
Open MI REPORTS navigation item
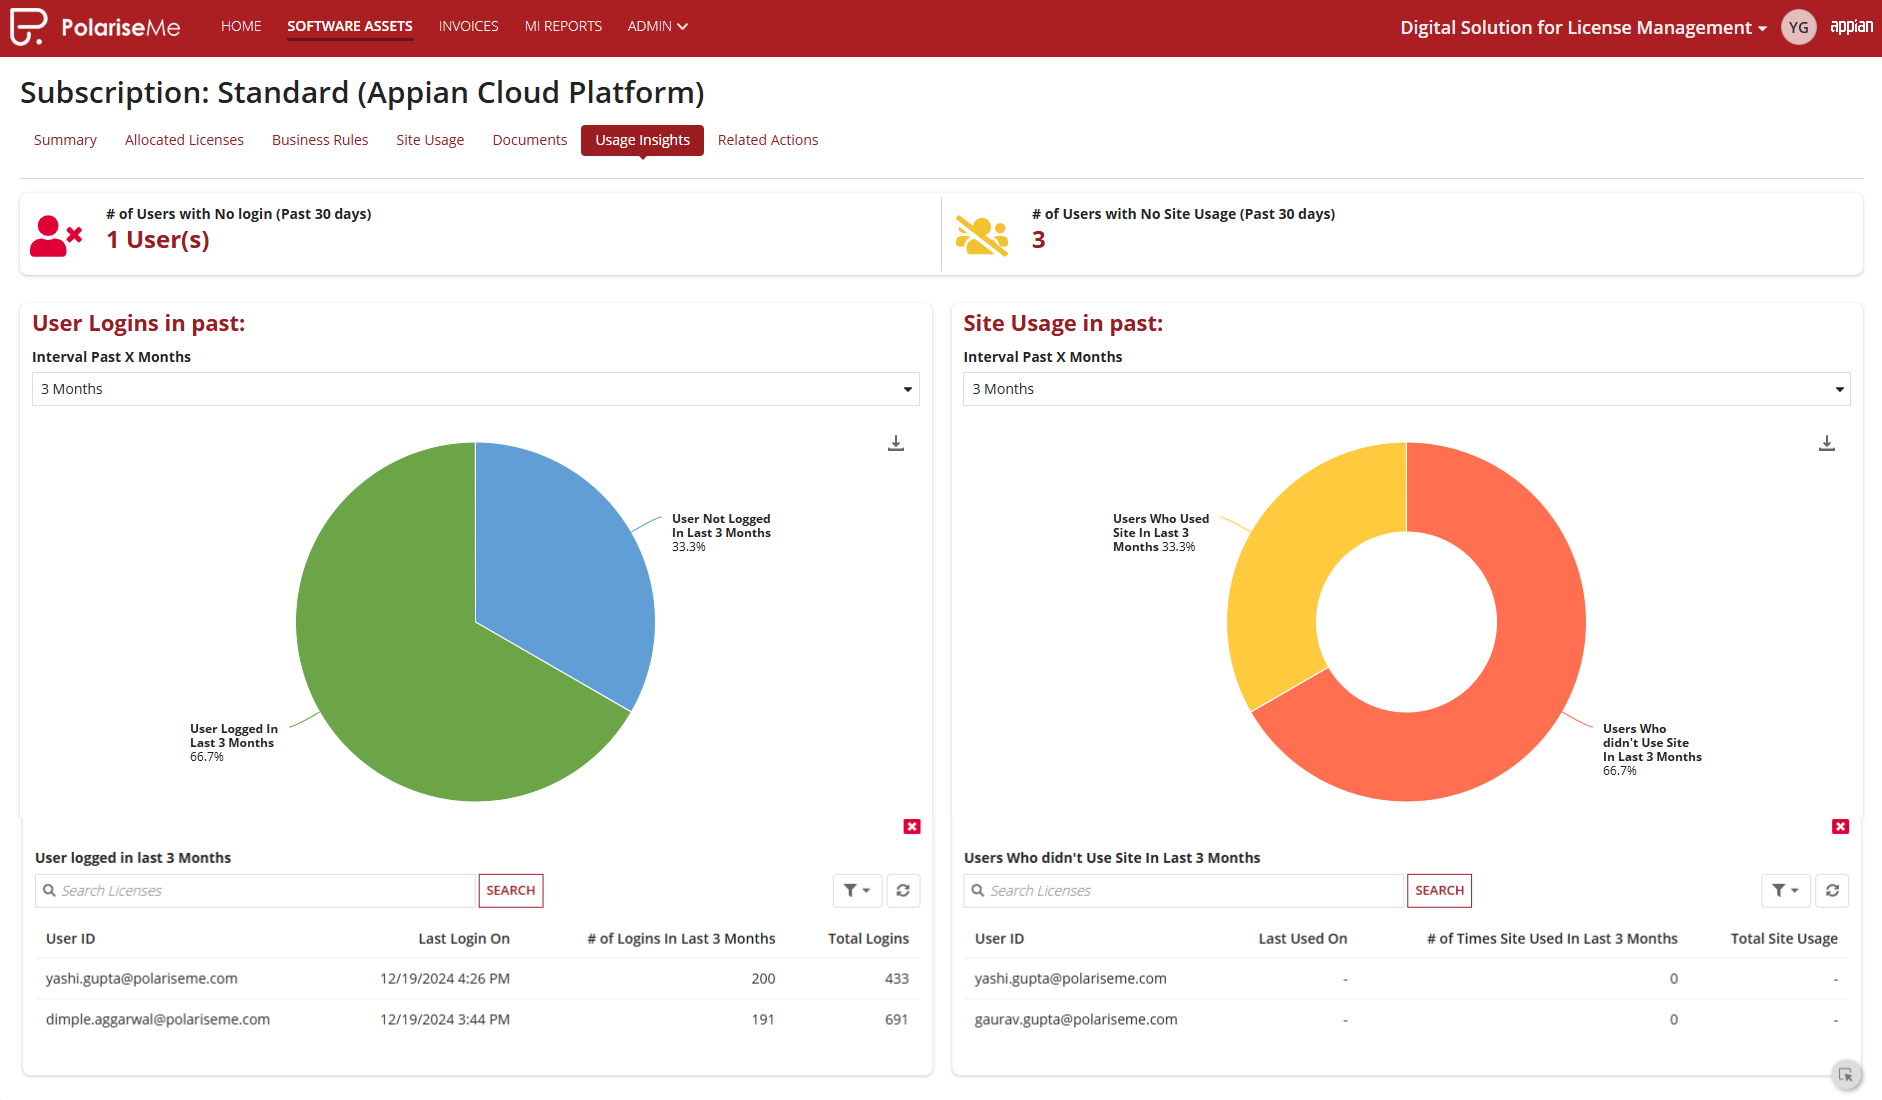click(563, 26)
